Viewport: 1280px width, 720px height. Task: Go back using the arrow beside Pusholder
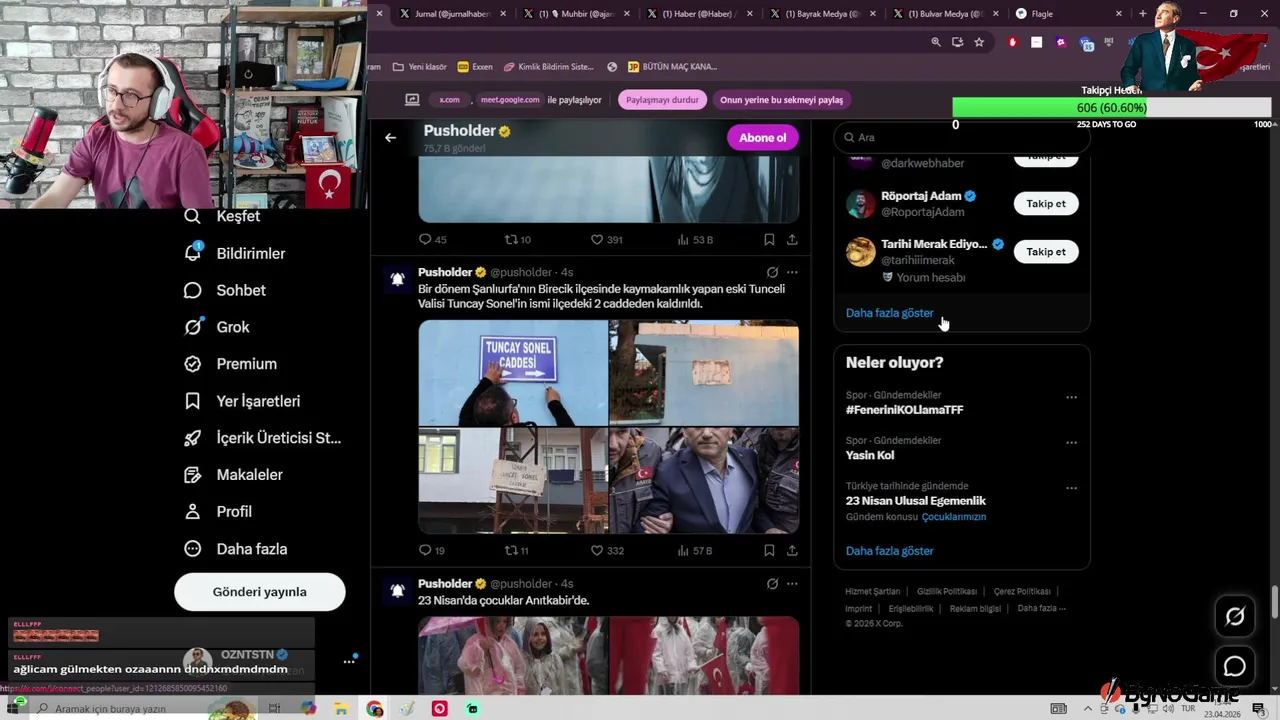[390, 137]
